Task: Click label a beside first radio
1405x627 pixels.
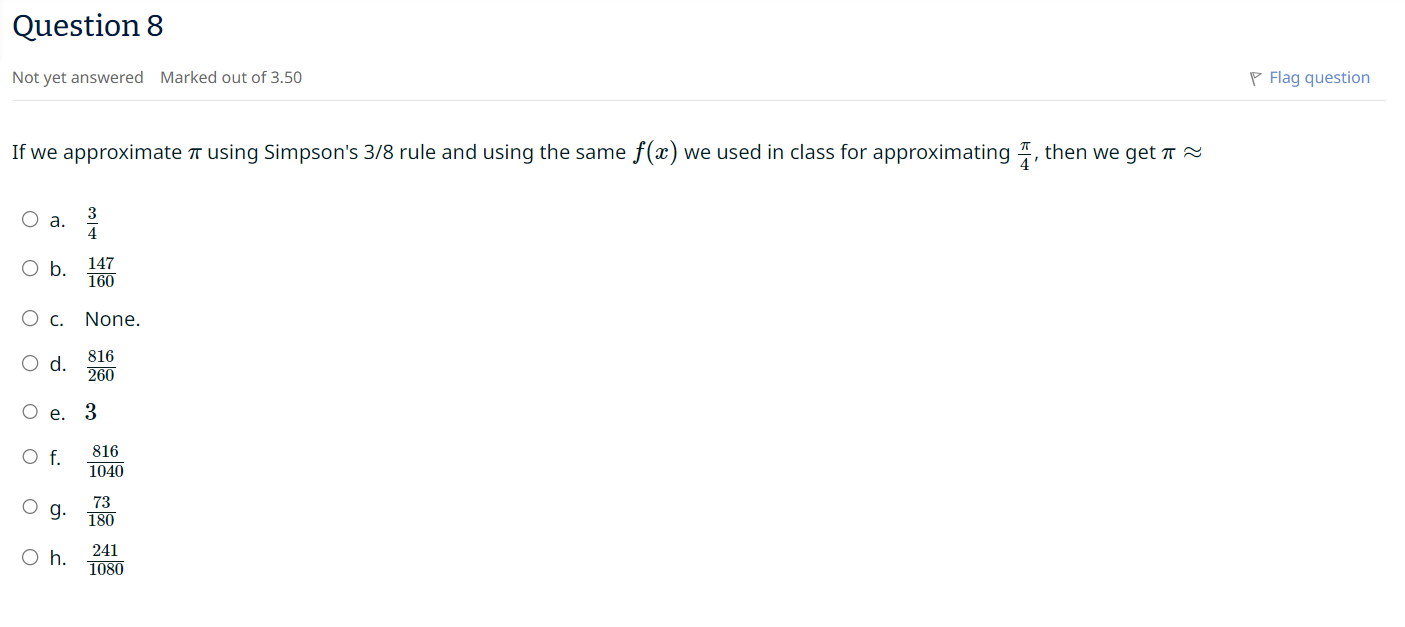Action: (x=56, y=219)
